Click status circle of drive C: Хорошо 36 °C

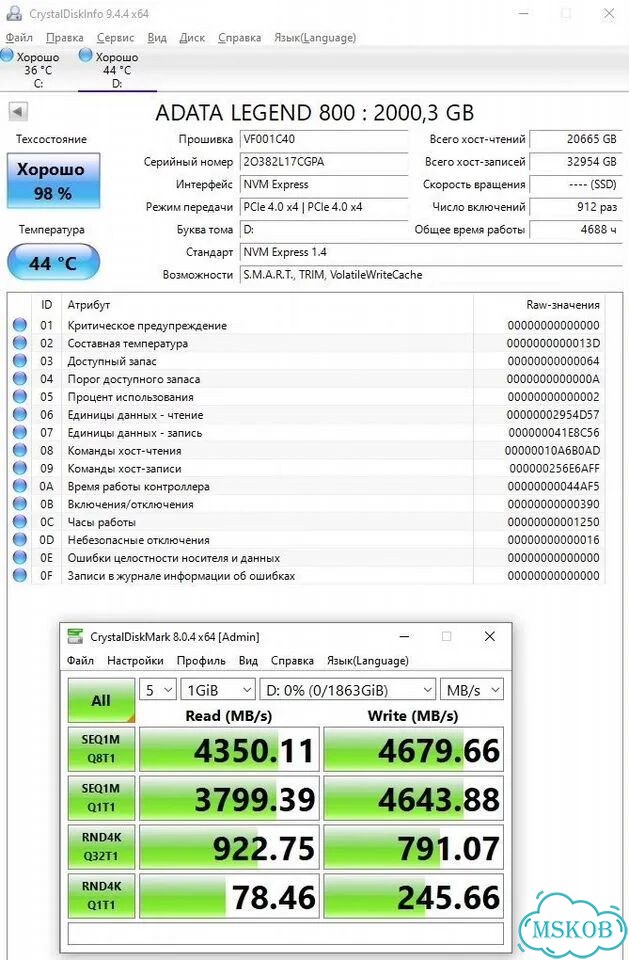7,56
